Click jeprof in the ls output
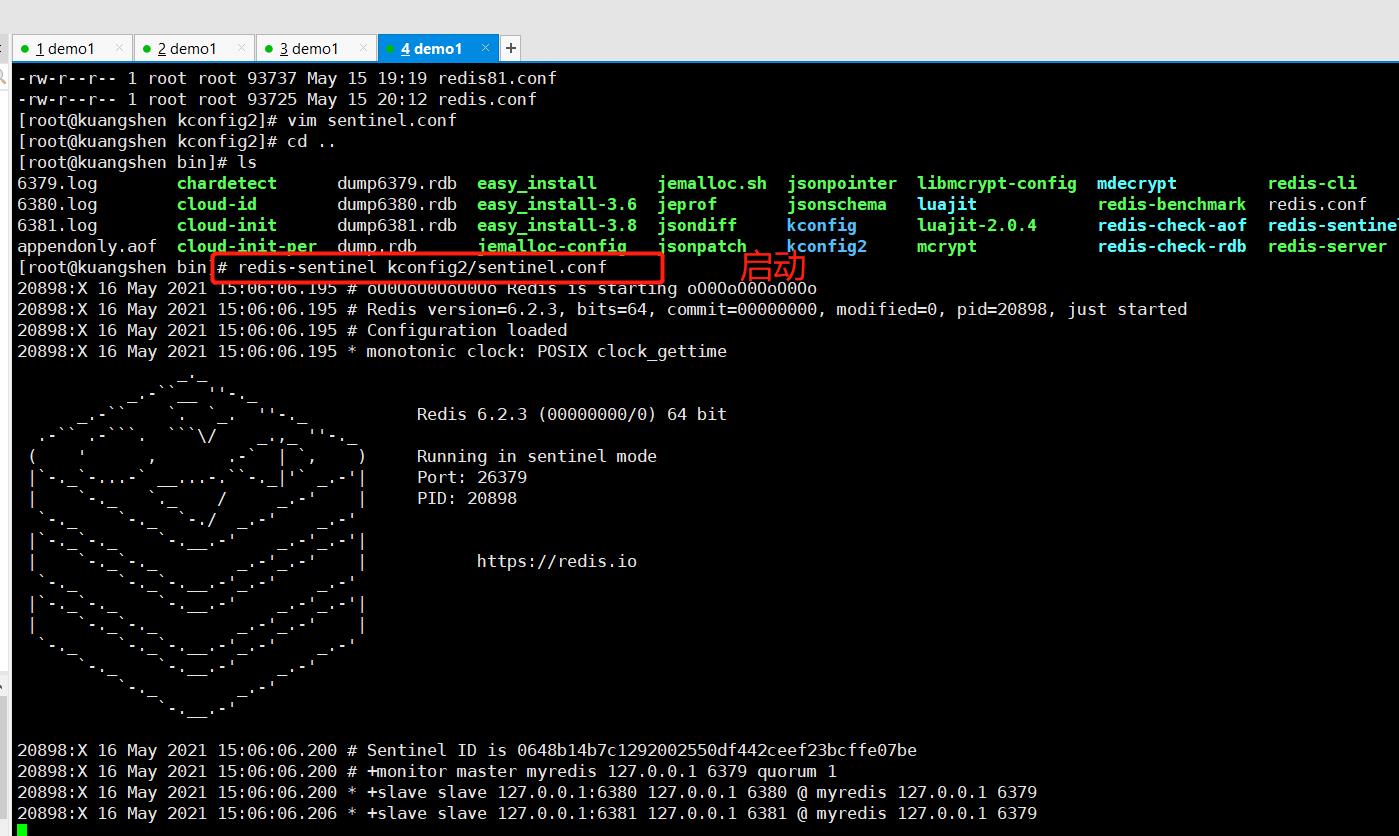 687,204
